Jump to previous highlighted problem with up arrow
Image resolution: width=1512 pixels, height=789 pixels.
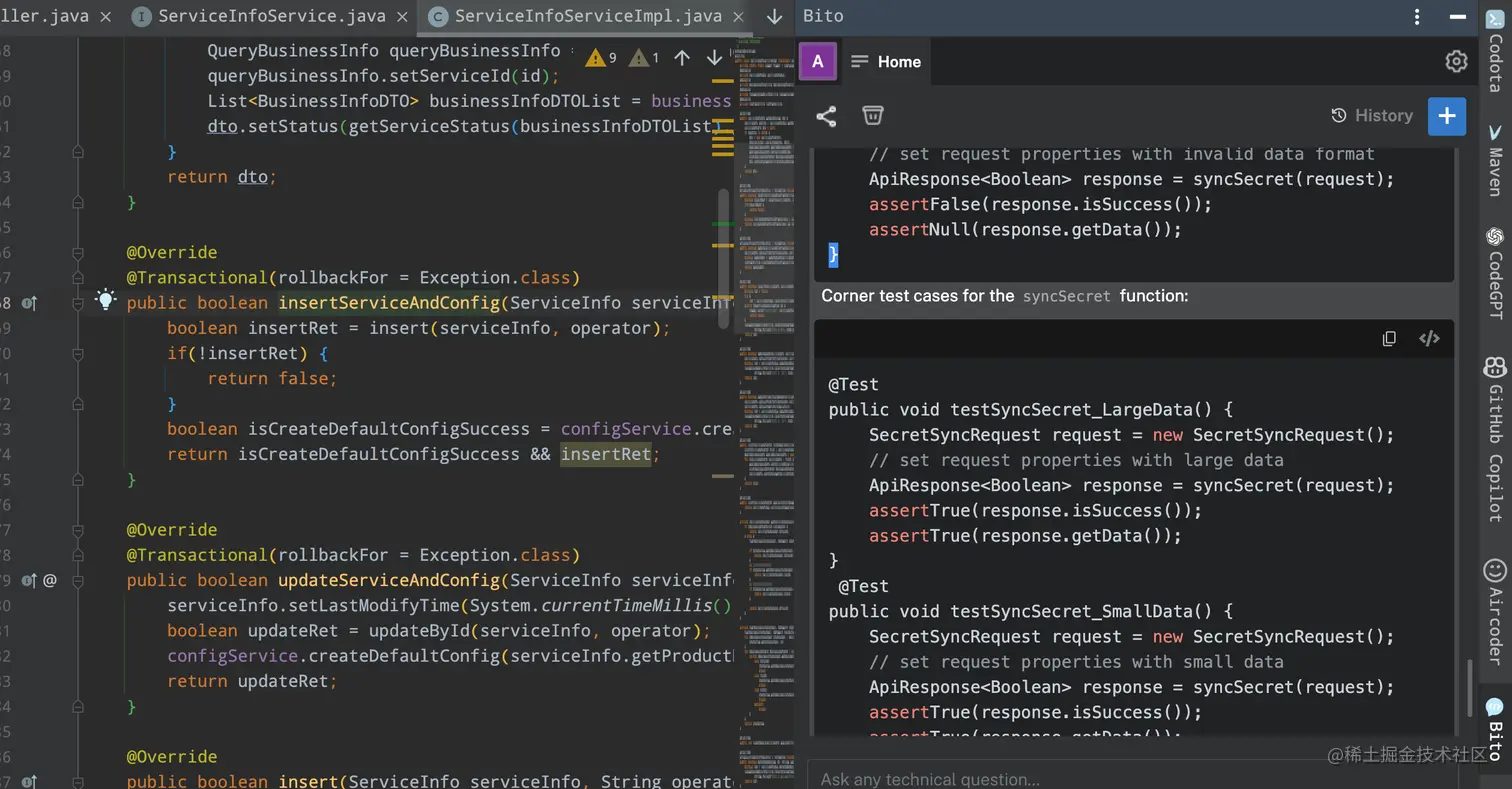point(682,58)
